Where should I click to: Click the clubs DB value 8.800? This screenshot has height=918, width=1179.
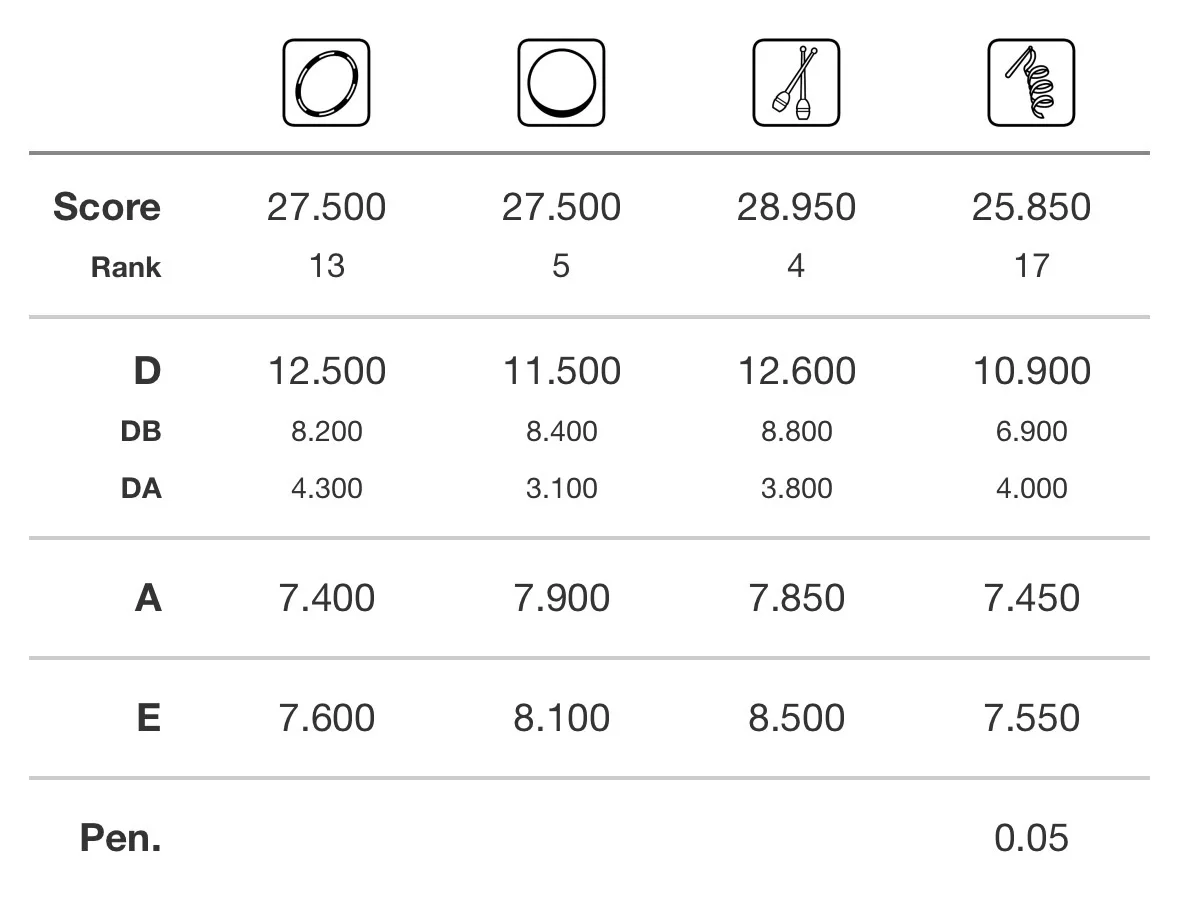[x=796, y=432]
